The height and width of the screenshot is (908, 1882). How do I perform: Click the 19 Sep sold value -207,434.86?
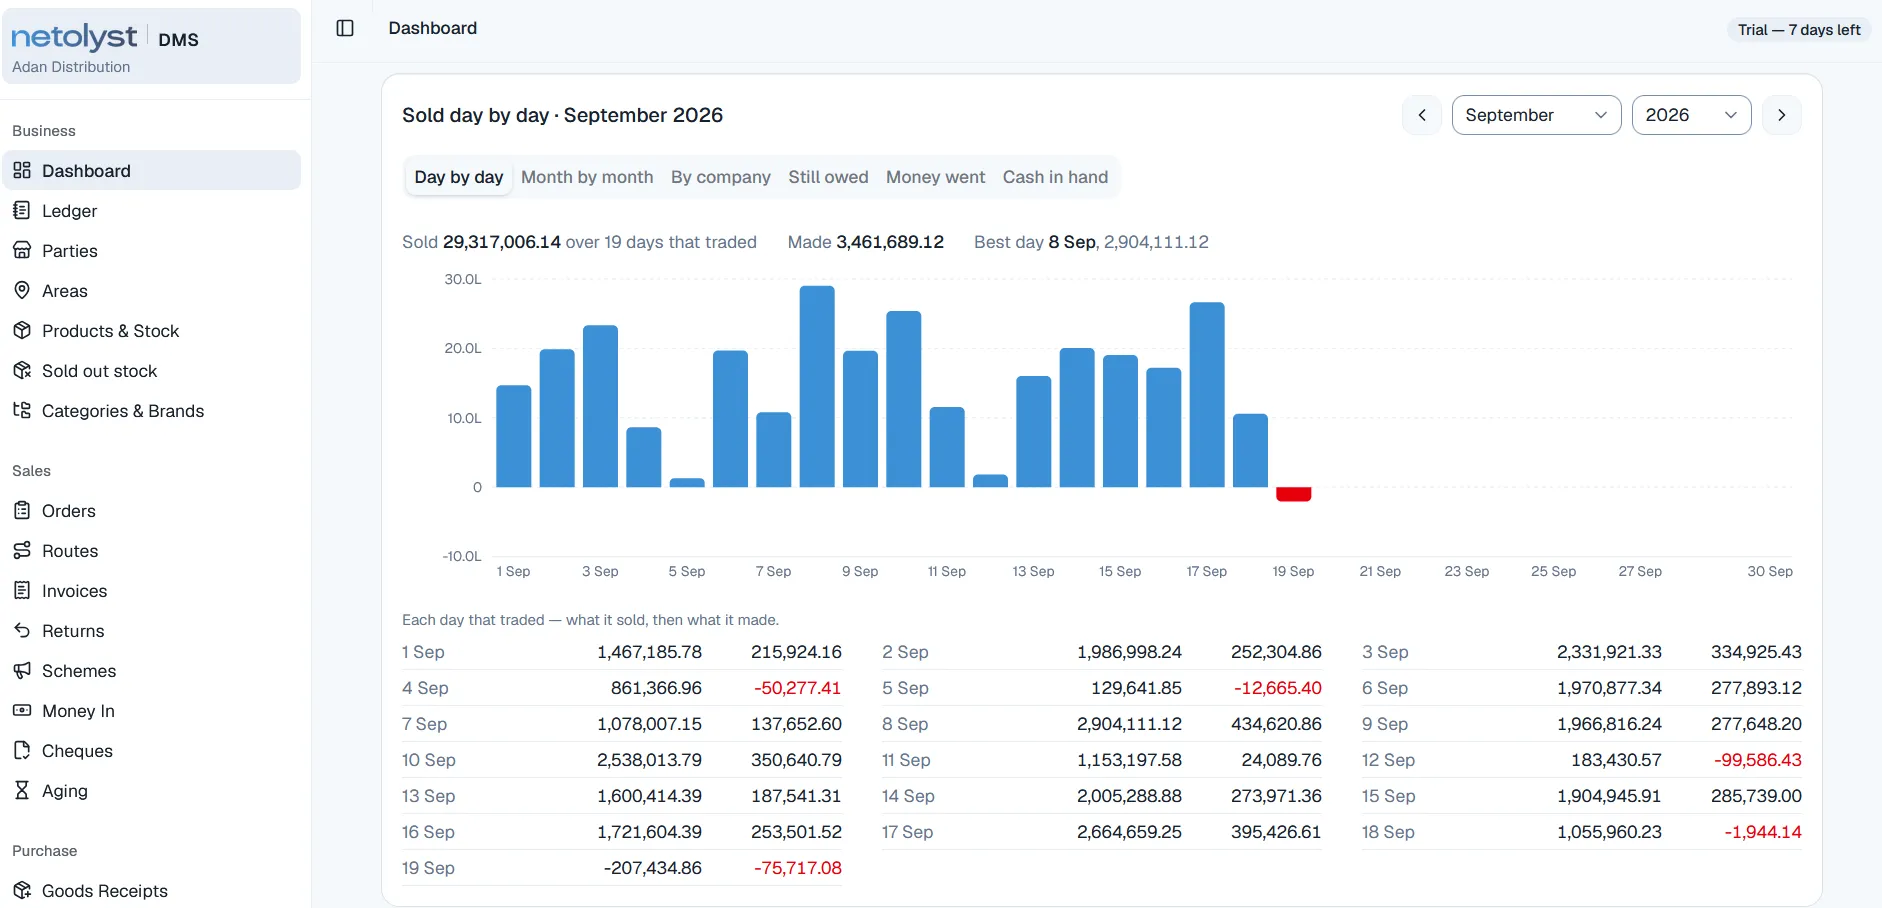click(x=652, y=868)
